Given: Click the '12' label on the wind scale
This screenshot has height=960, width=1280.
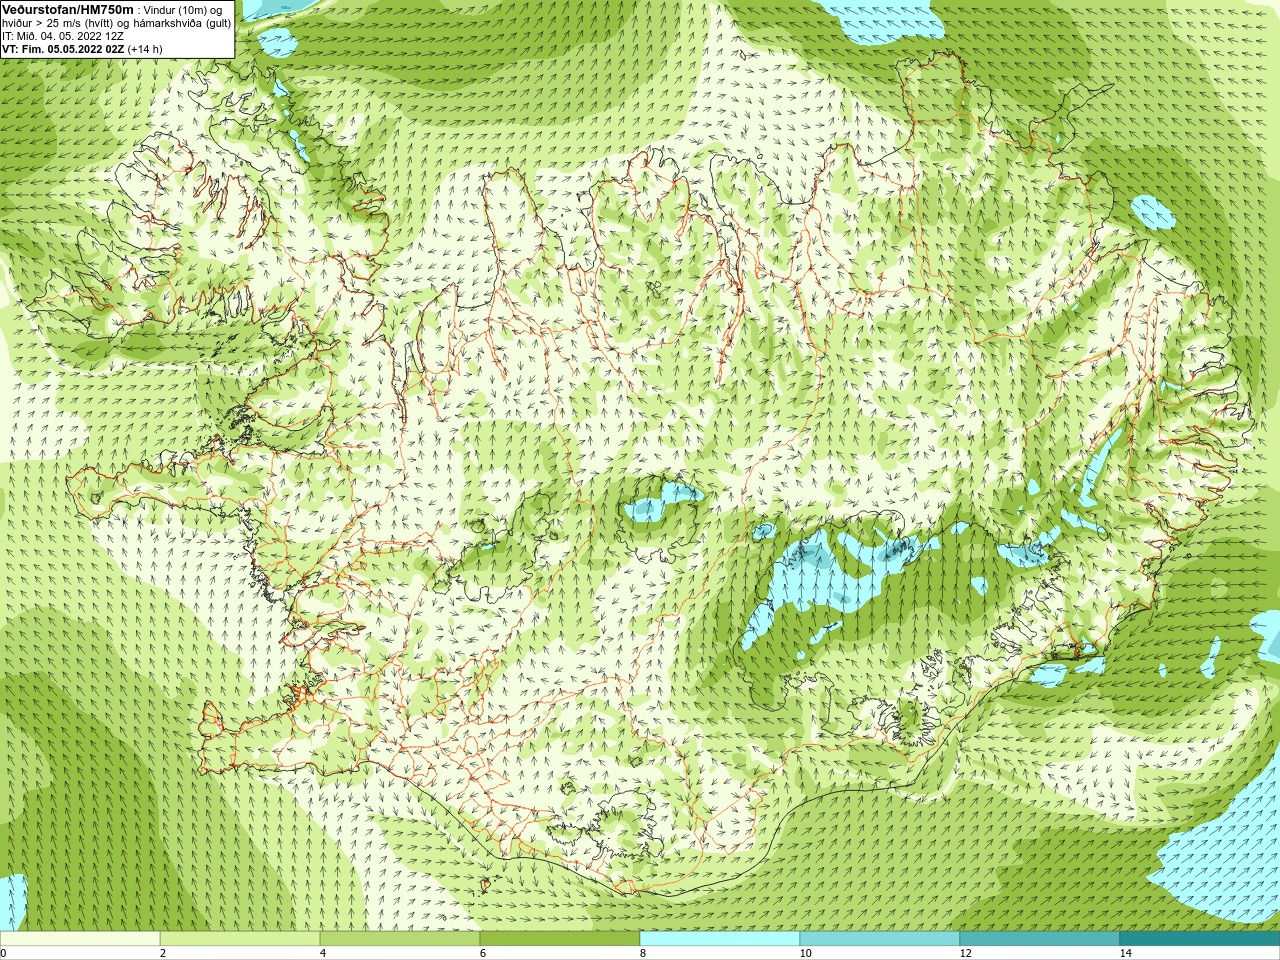Looking at the screenshot, I should 965,953.
